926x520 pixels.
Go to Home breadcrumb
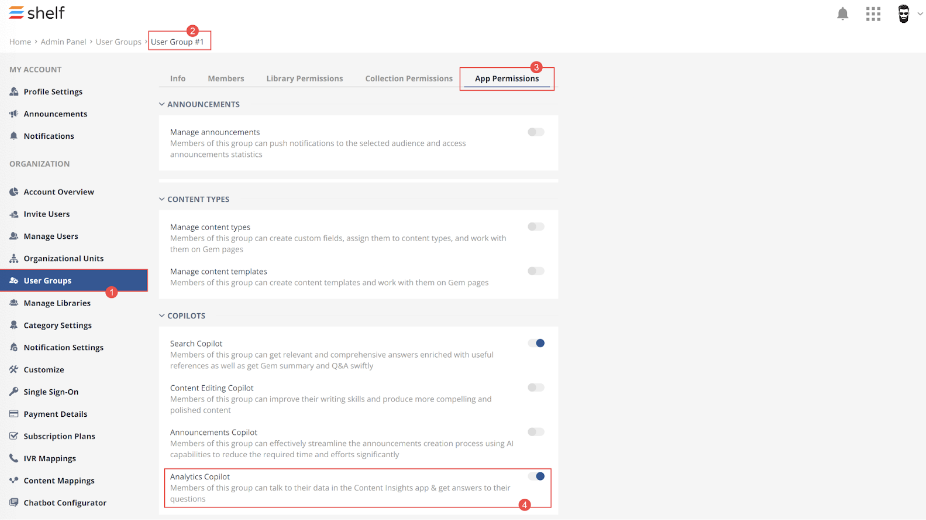click(x=20, y=42)
